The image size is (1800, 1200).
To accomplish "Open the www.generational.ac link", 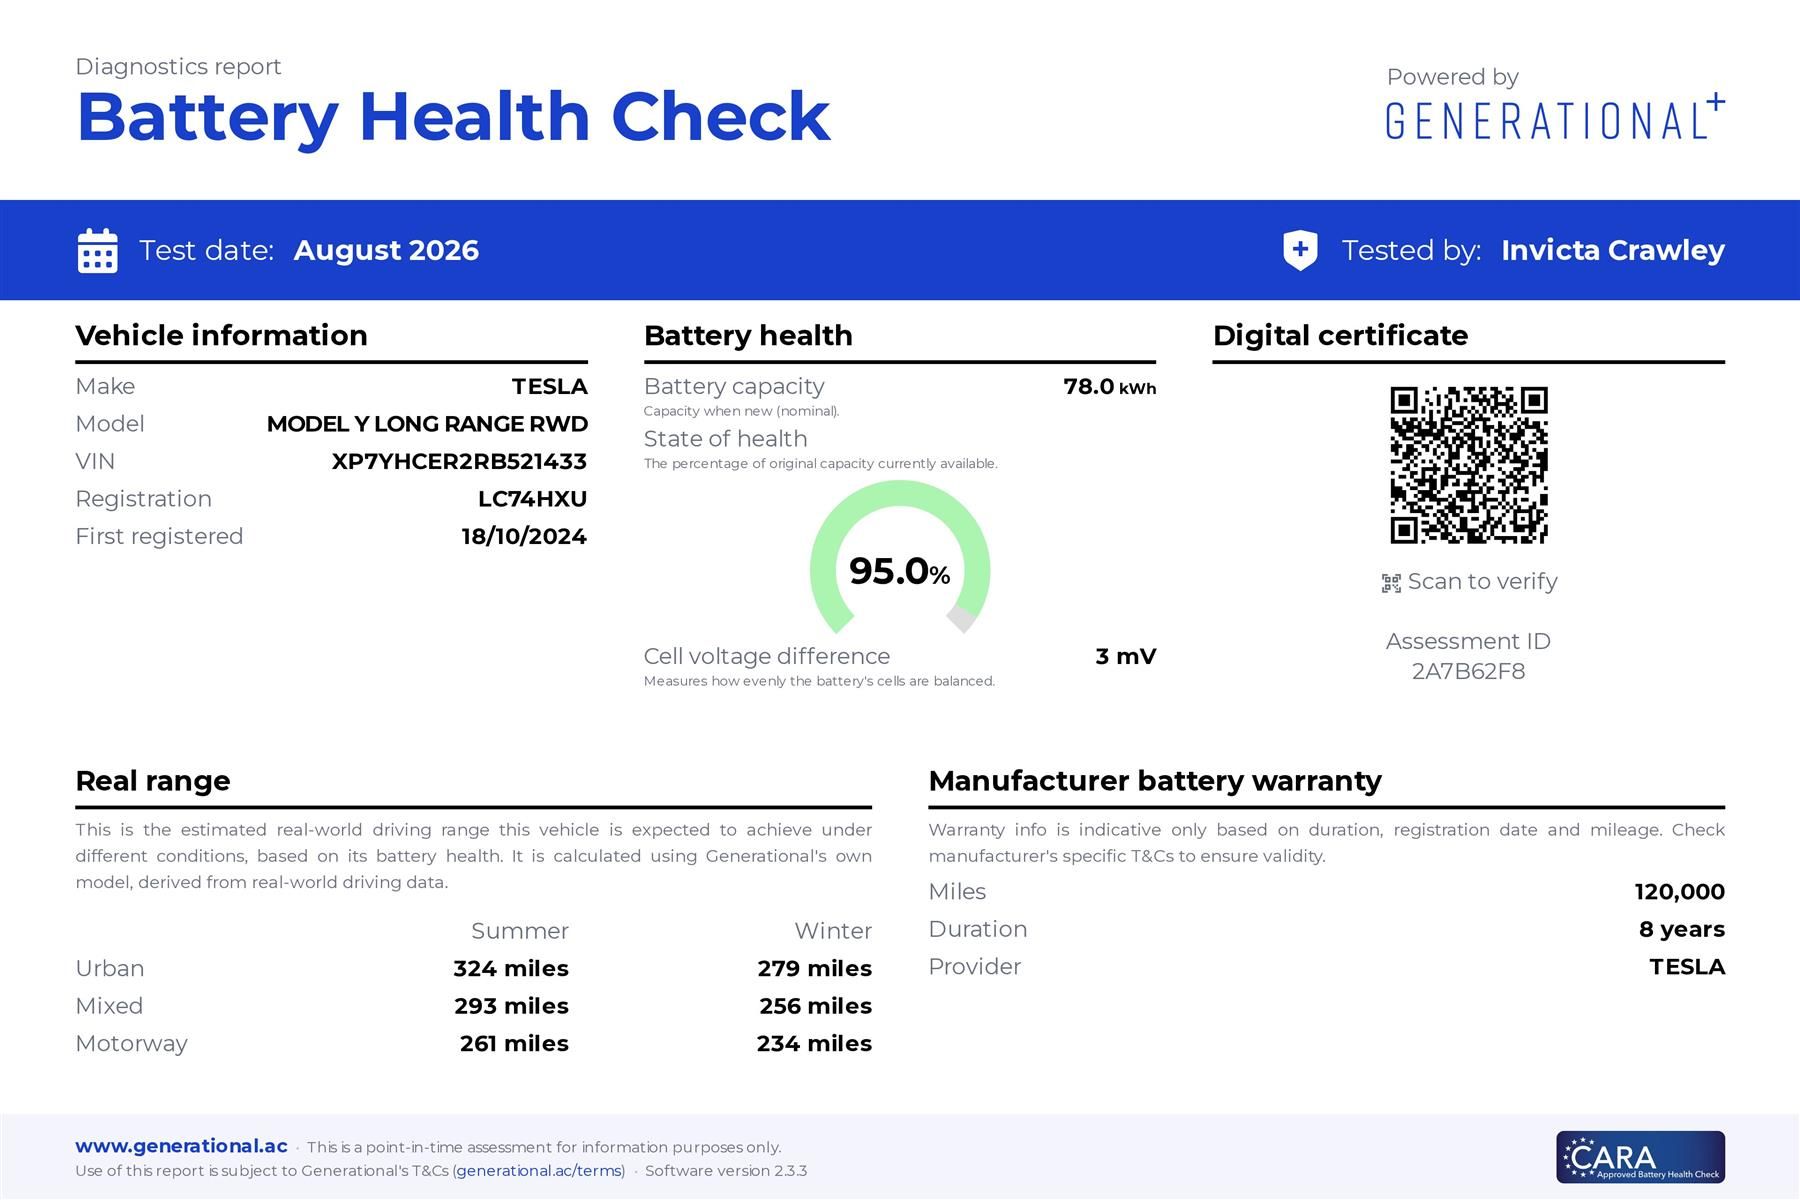I will click(x=181, y=1146).
